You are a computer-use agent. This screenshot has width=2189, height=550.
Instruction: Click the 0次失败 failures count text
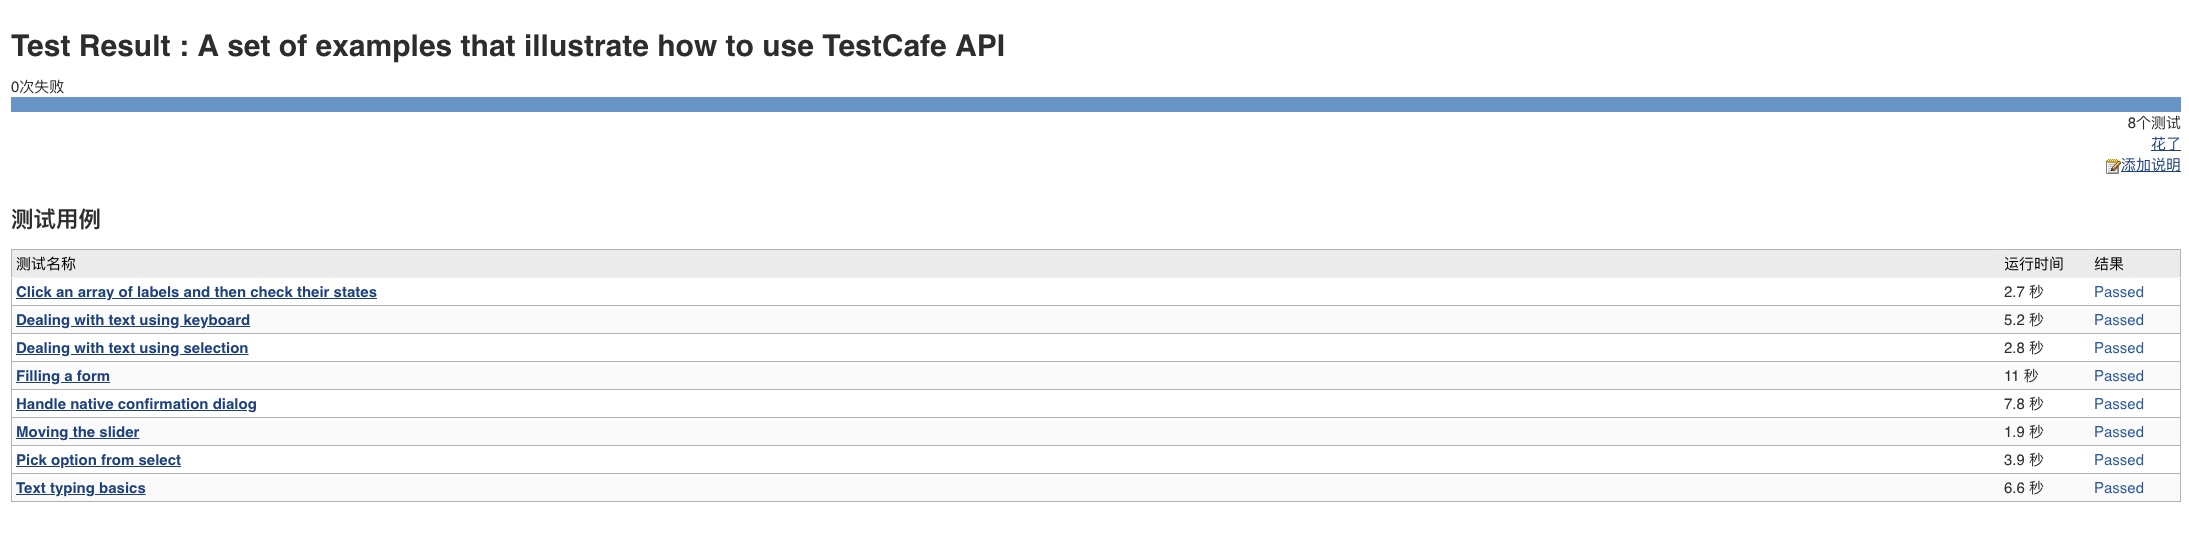38,87
